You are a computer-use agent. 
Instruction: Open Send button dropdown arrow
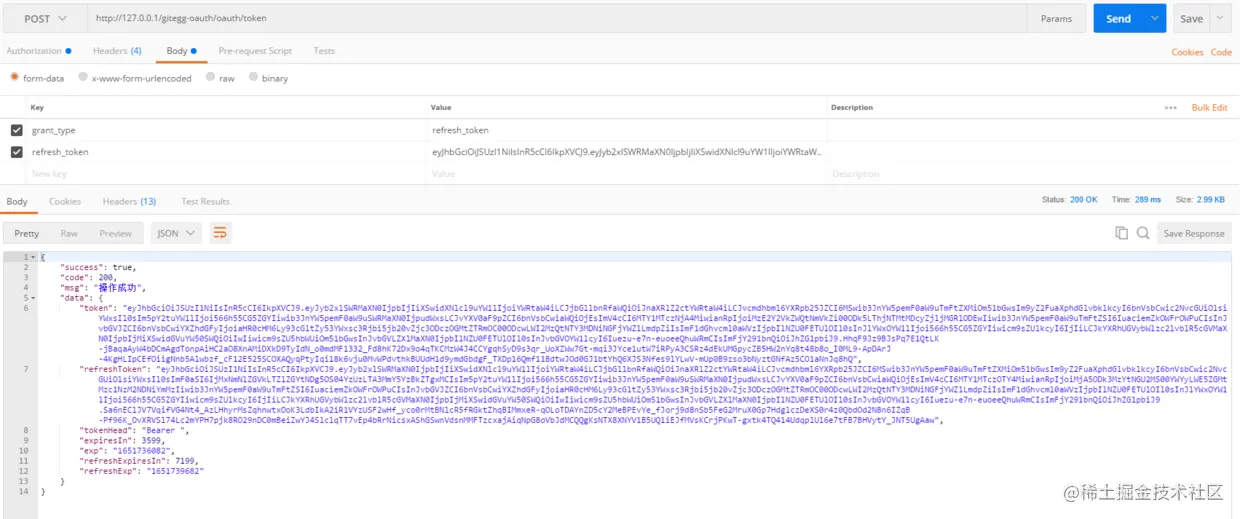point(1155,18)
